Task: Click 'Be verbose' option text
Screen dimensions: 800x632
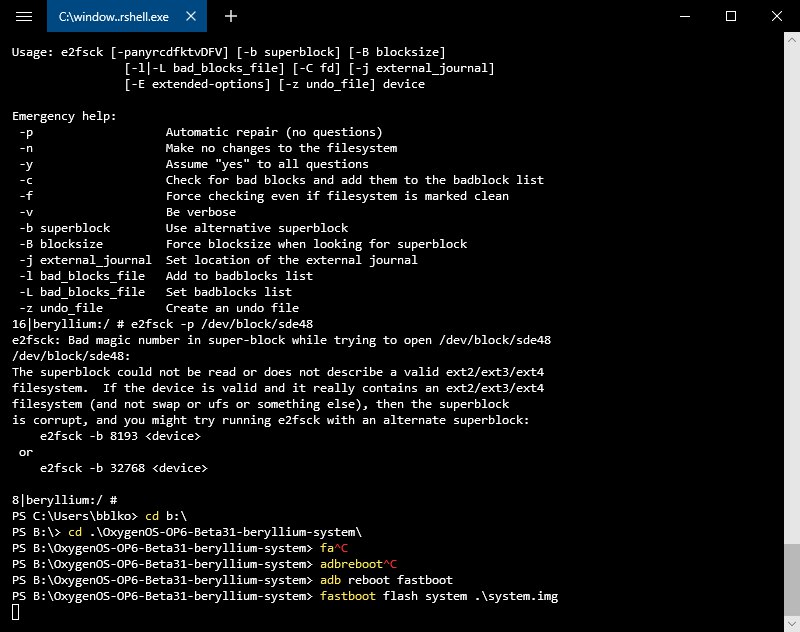Action: point(201,212)
